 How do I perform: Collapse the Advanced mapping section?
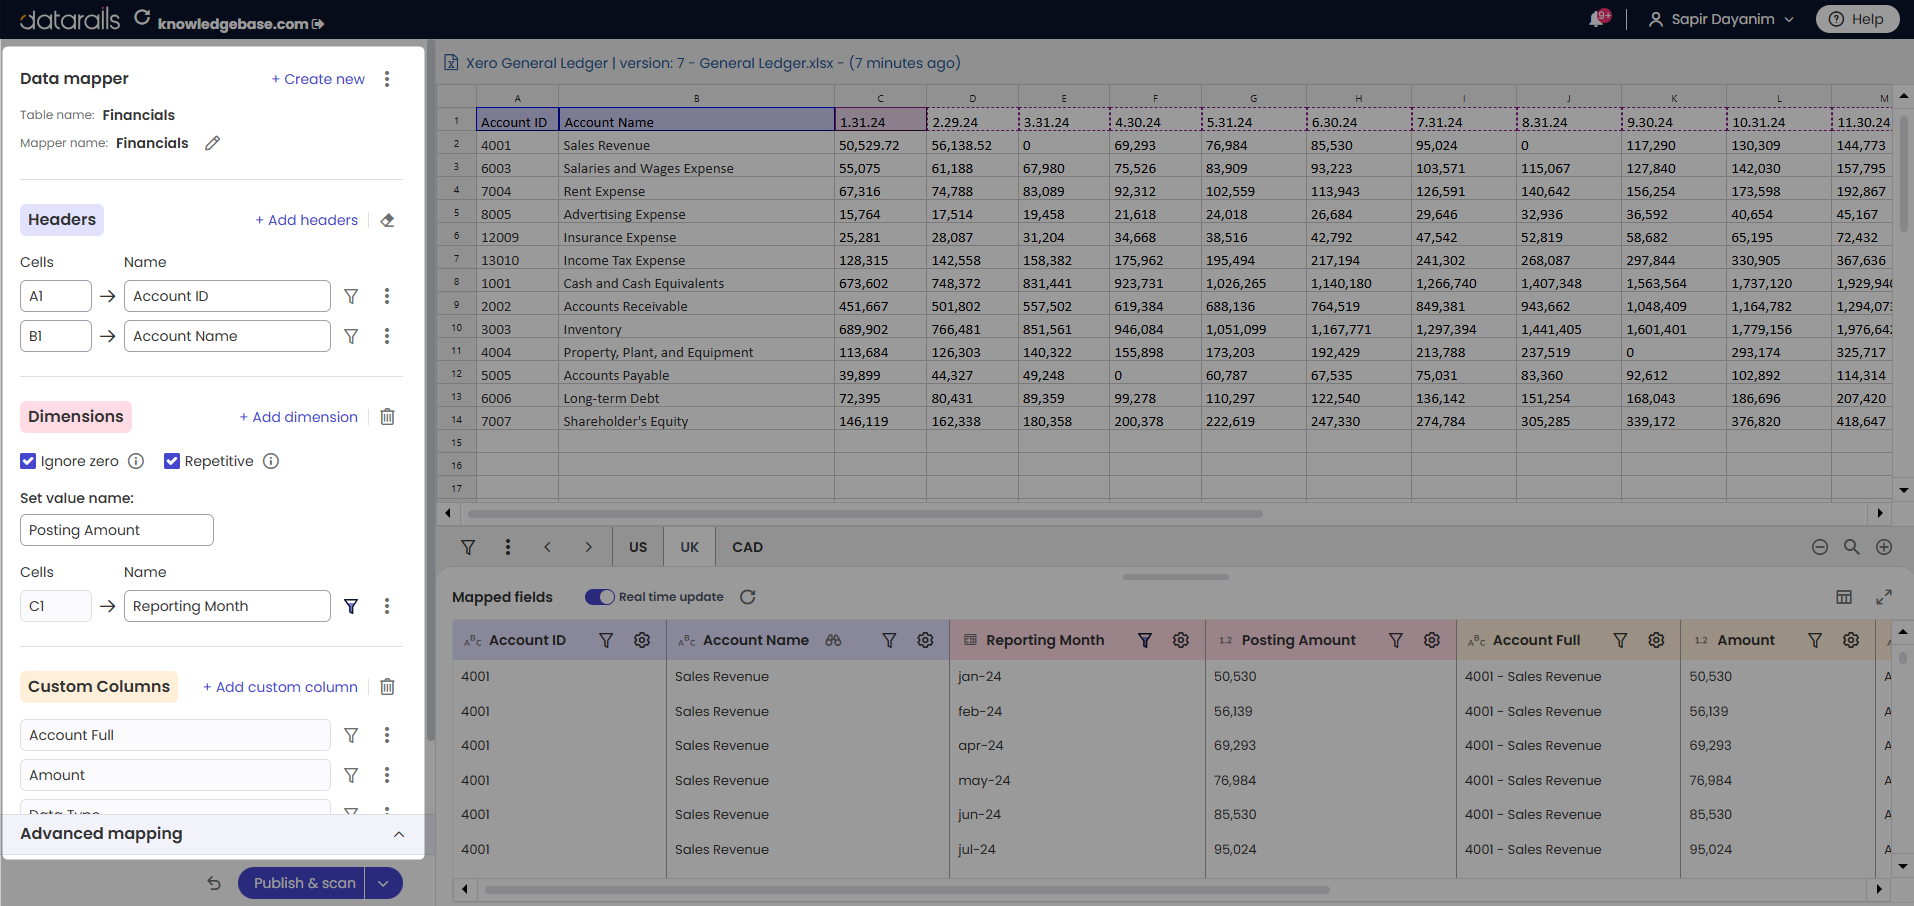click(399, 834)
